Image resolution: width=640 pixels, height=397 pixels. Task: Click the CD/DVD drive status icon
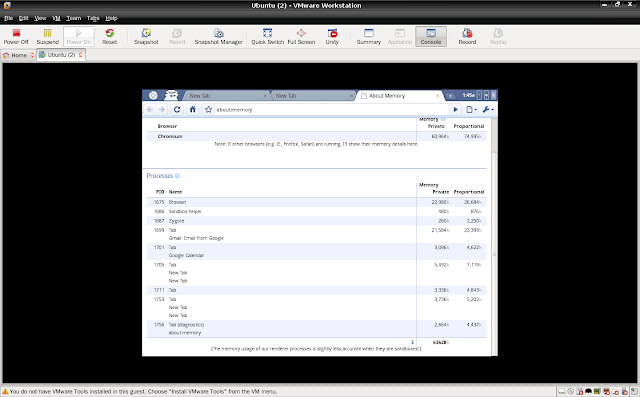571,391
